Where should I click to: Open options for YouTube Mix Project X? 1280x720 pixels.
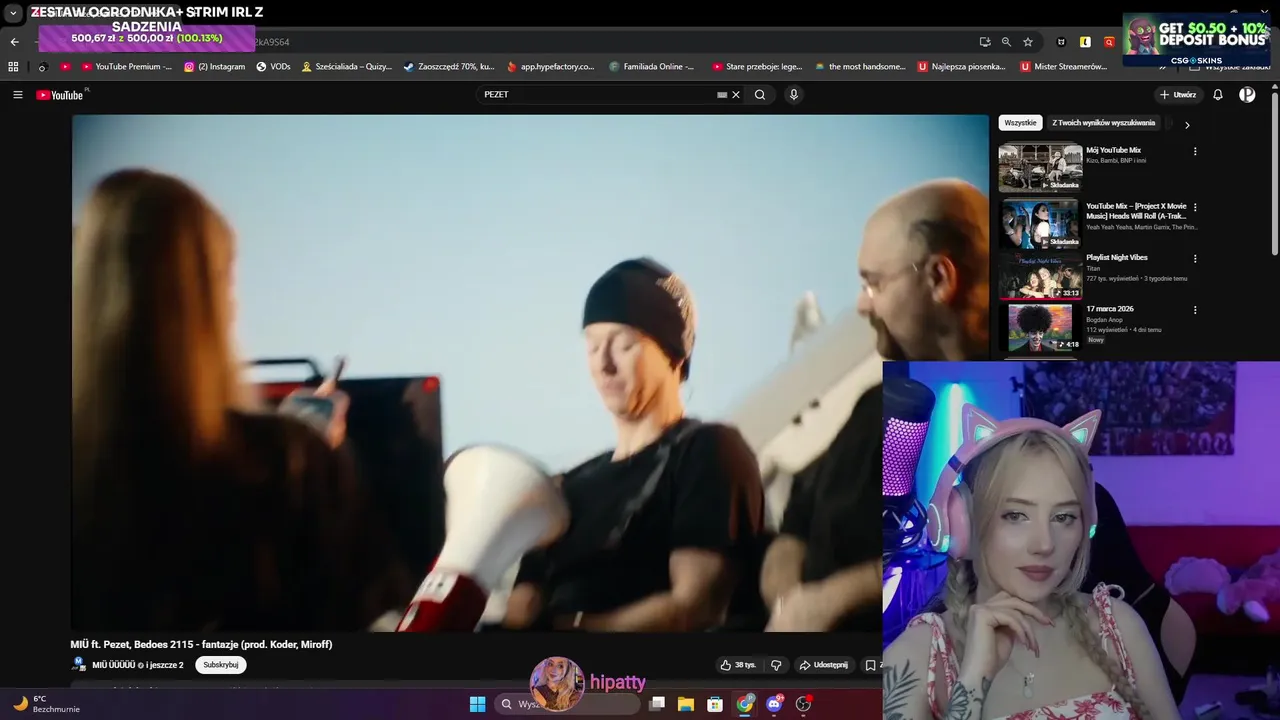click(x=1195, y=207)
